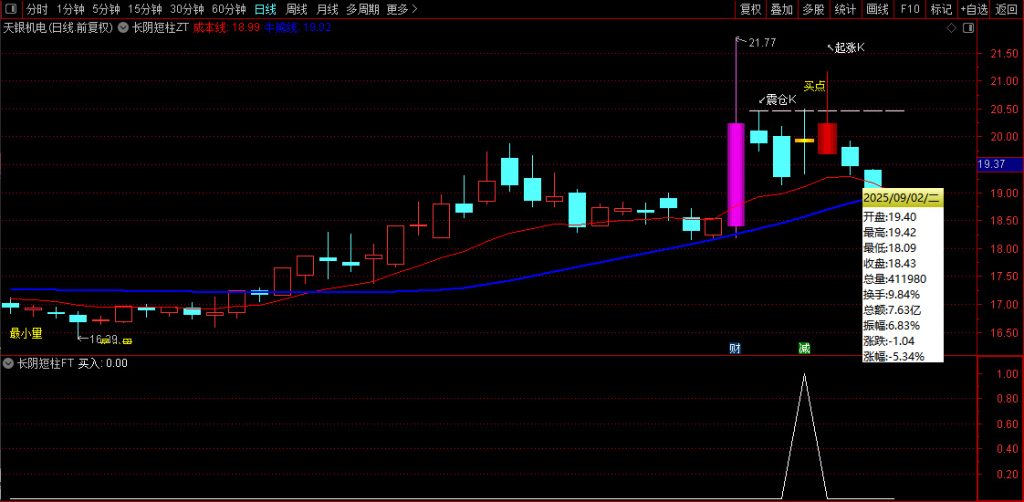1024x502 pixels.
Task: Select the 分时 intraday tab
Action: tap(36, 9)
